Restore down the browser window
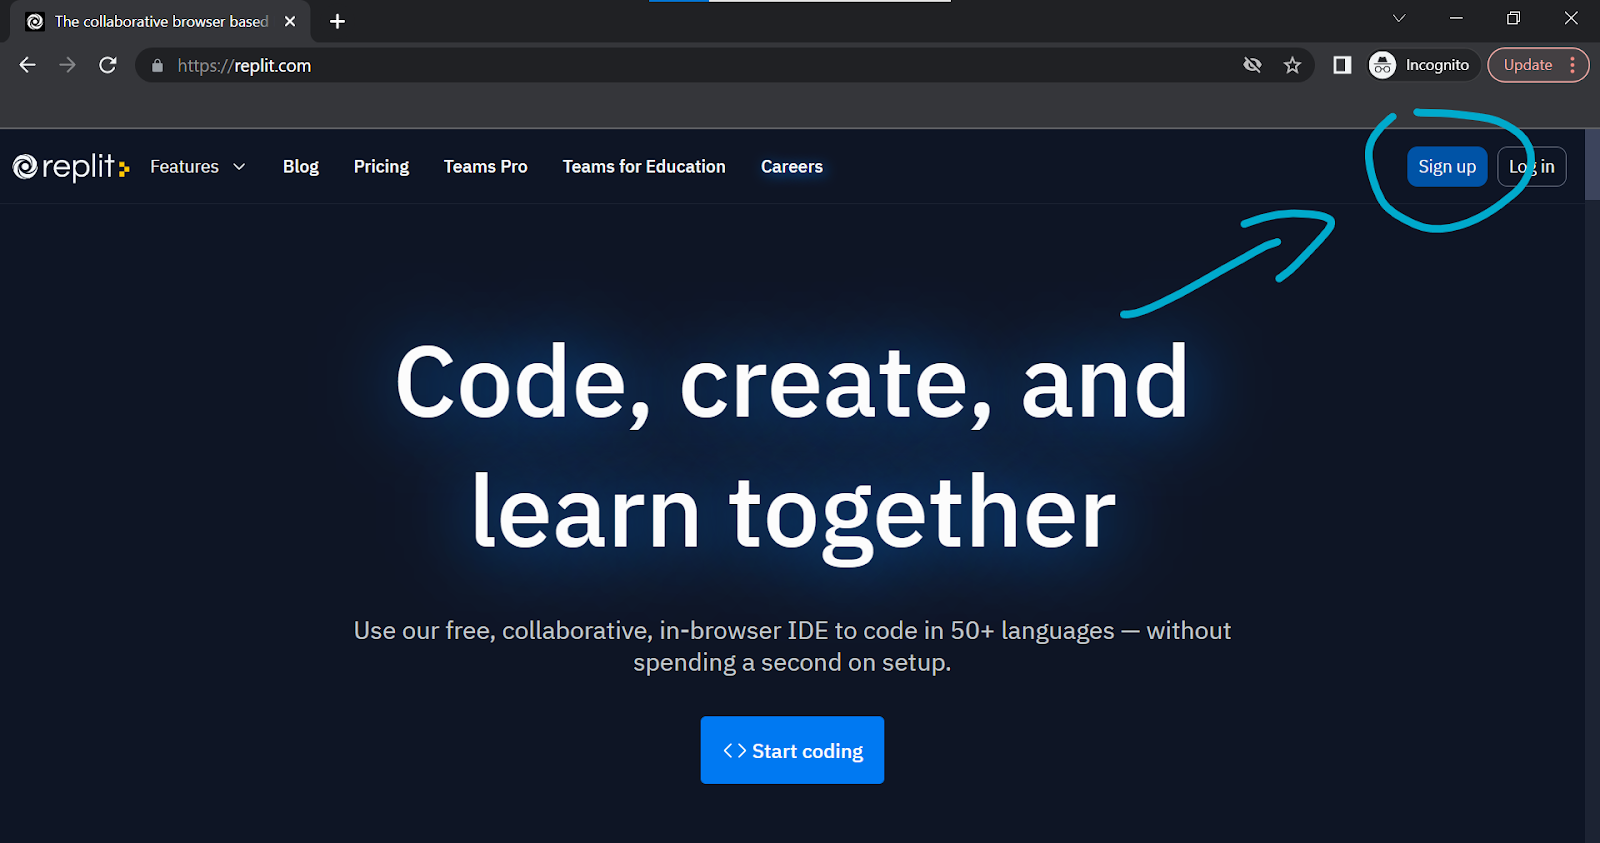The image size is (1600, 843). (1513, 18)
